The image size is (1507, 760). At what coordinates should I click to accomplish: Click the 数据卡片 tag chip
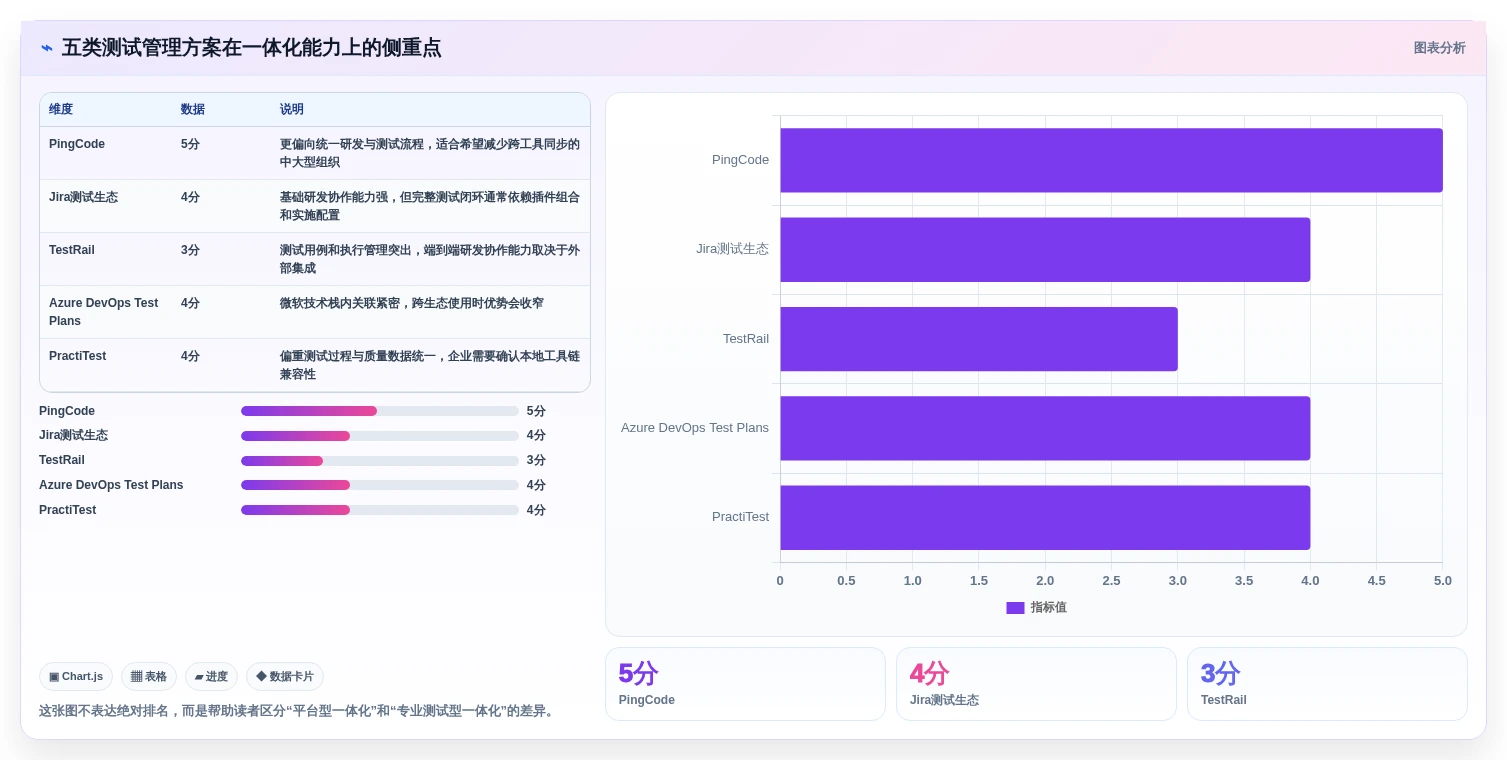(x=285, y=677)
